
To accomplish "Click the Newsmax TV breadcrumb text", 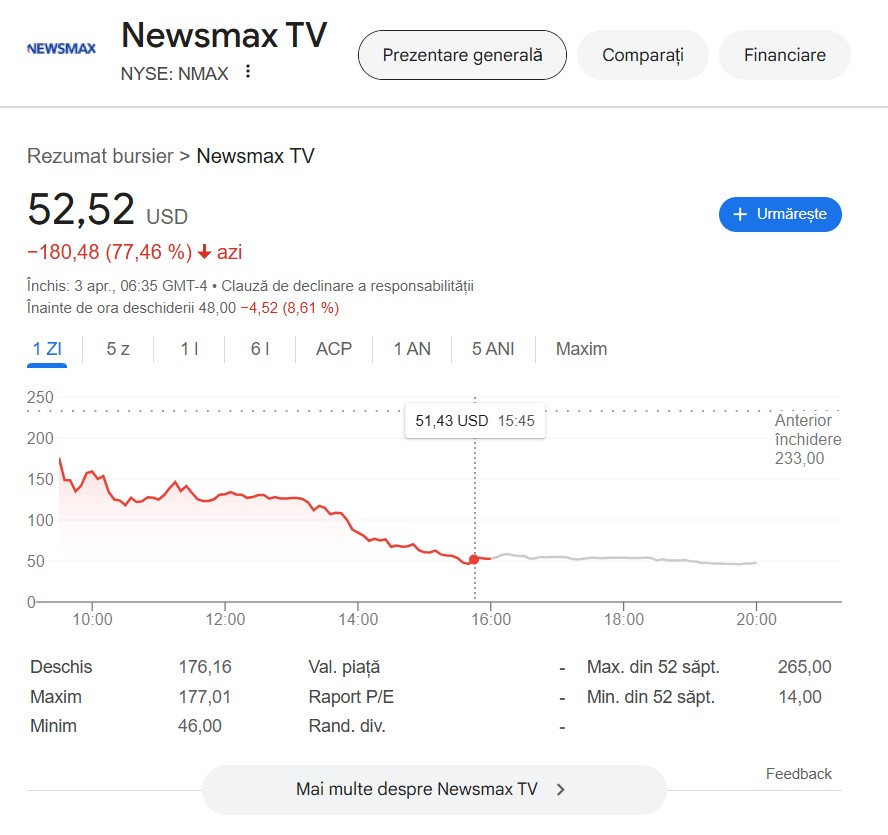I will [255, 156].
